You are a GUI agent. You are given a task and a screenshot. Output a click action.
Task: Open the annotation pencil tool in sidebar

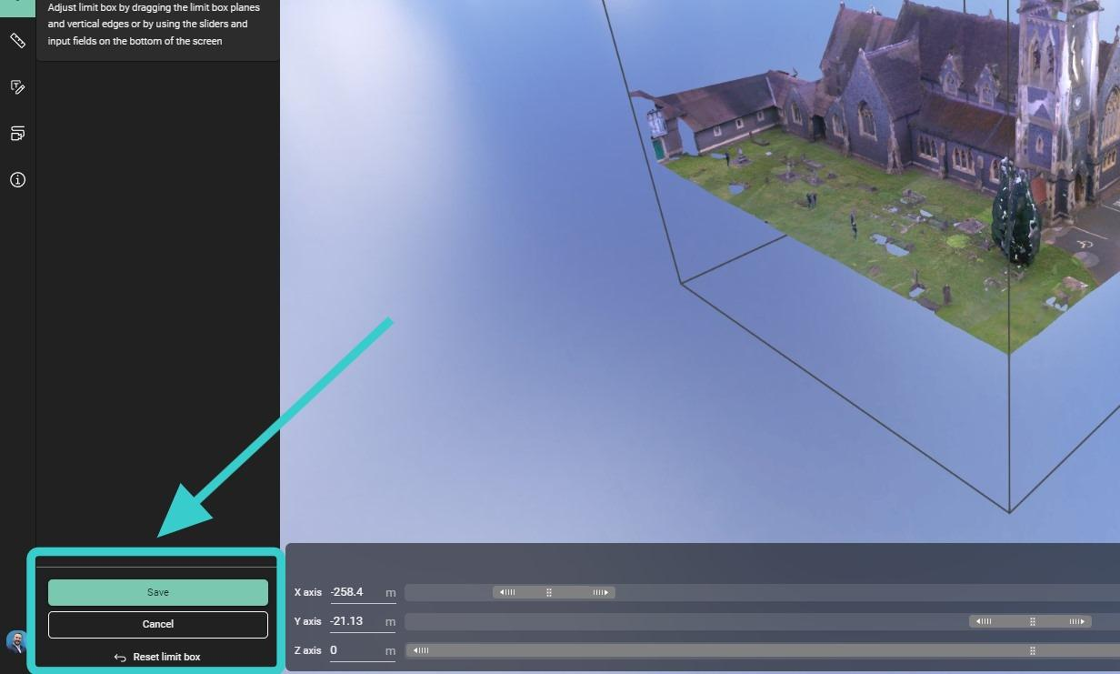18,87
